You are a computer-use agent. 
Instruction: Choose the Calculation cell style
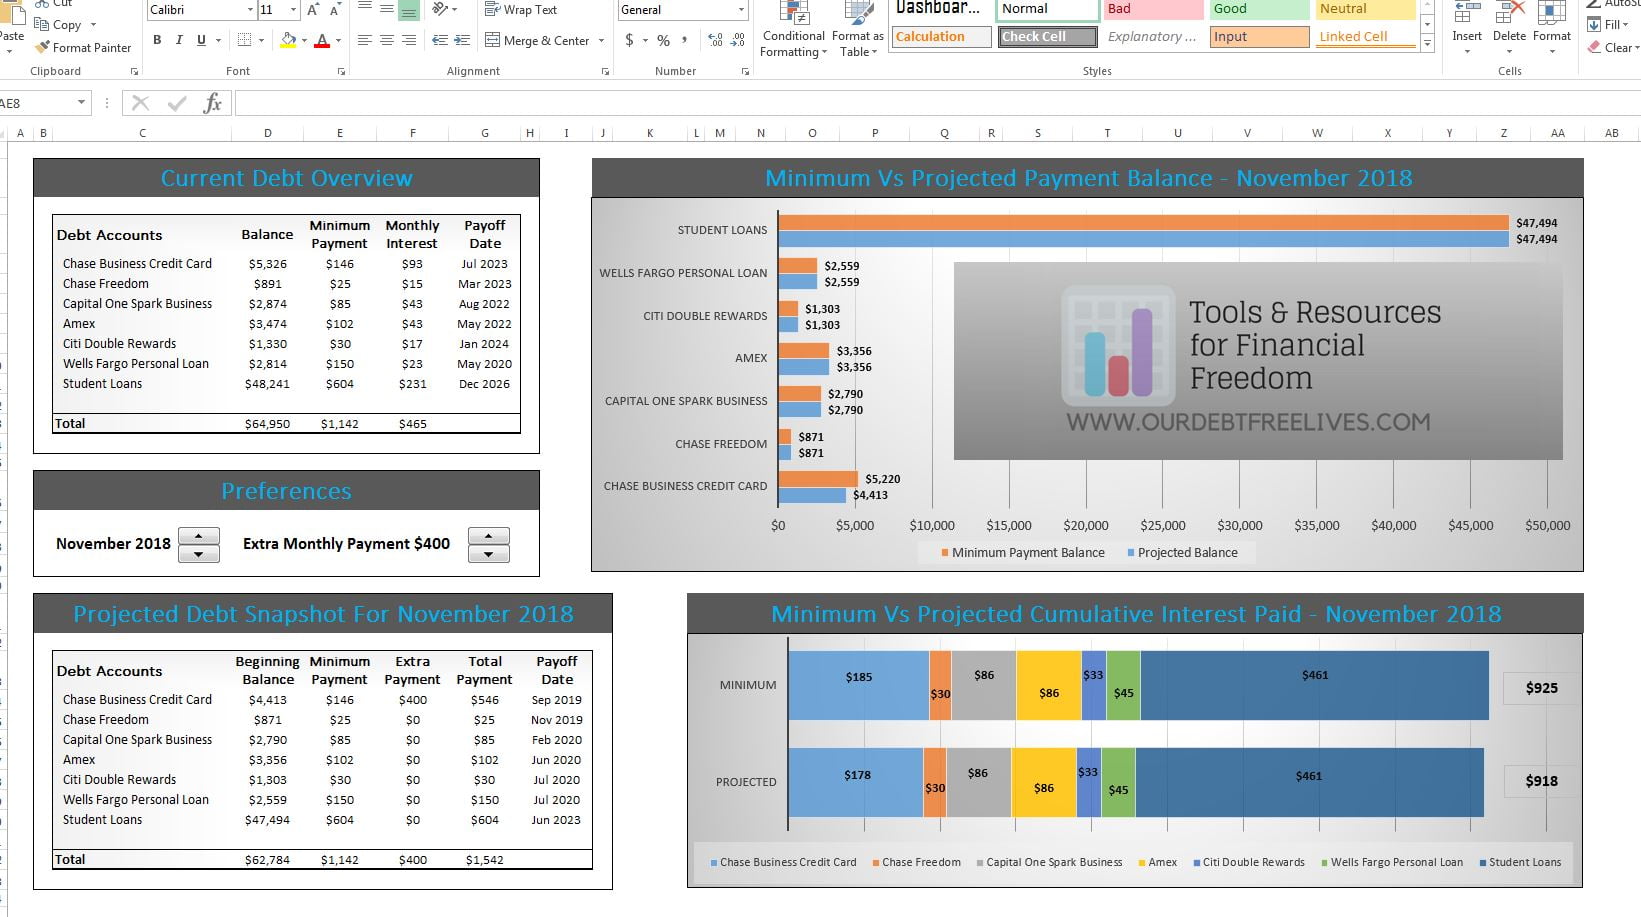point(941,37)
